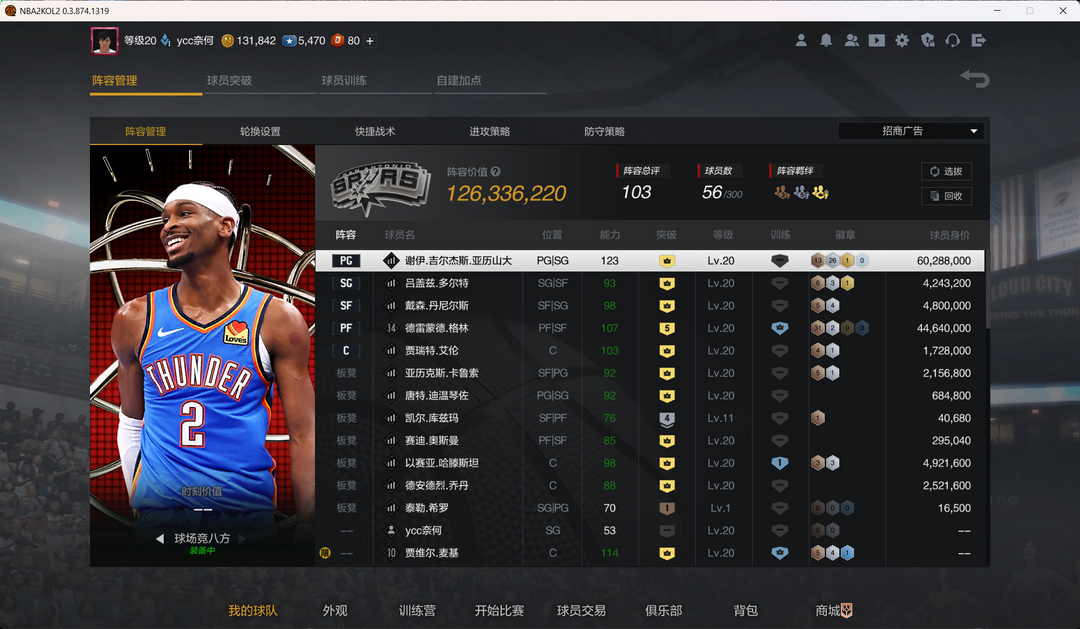
Task: Open 球员交易 in bottom navigation
Action: pos(581,610)
